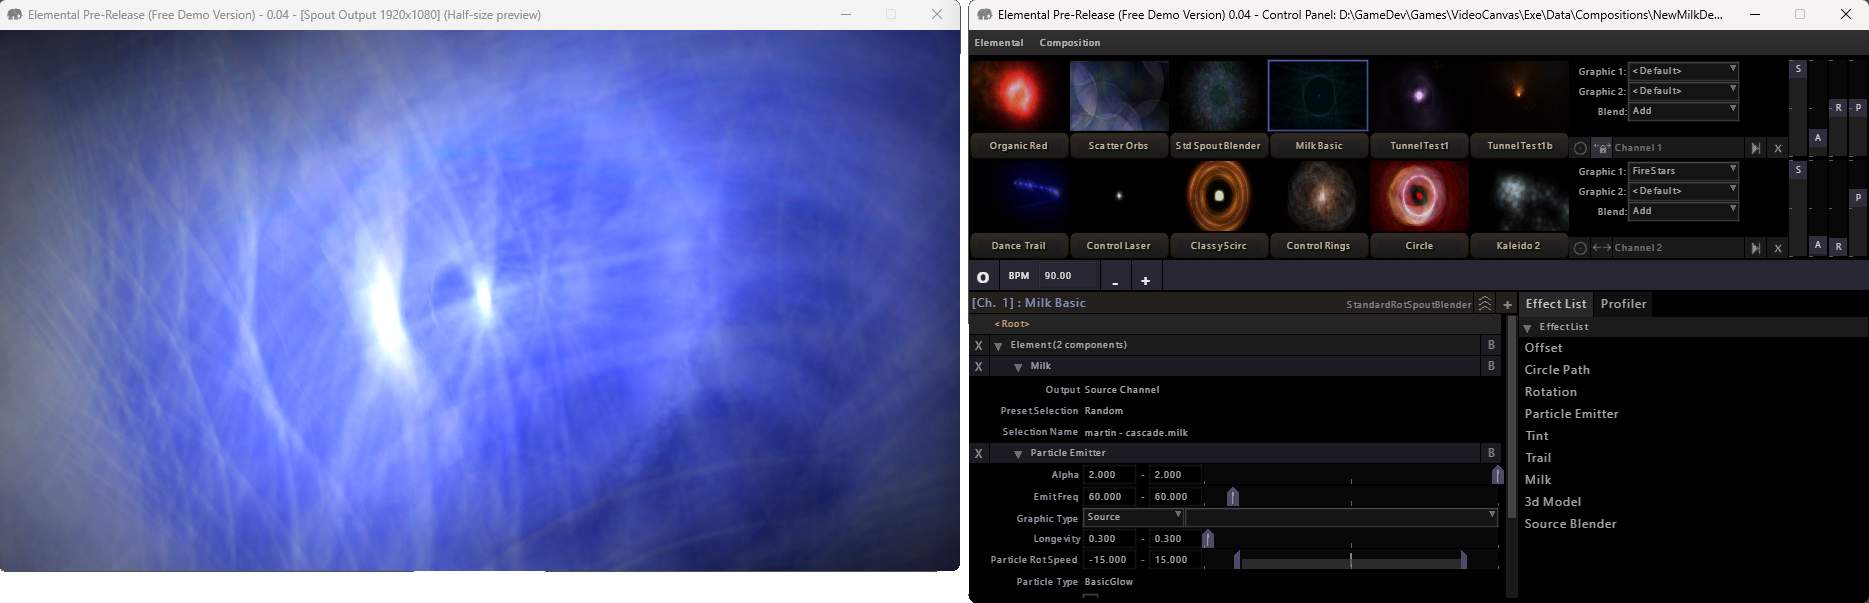Toggle the B button on the Element row
Image resolution: width=1869 pixels, height=603 pixels.
[x=1491, y=345]
